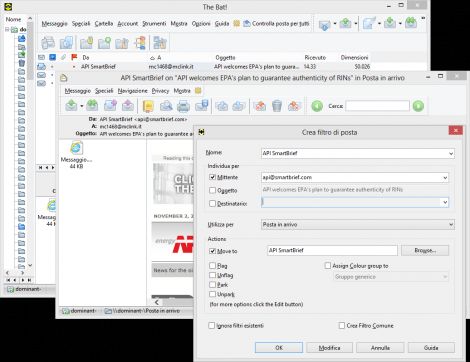470x362 pixels.
Task: Open Account menu in main window
Action: [x=127, y=23]
